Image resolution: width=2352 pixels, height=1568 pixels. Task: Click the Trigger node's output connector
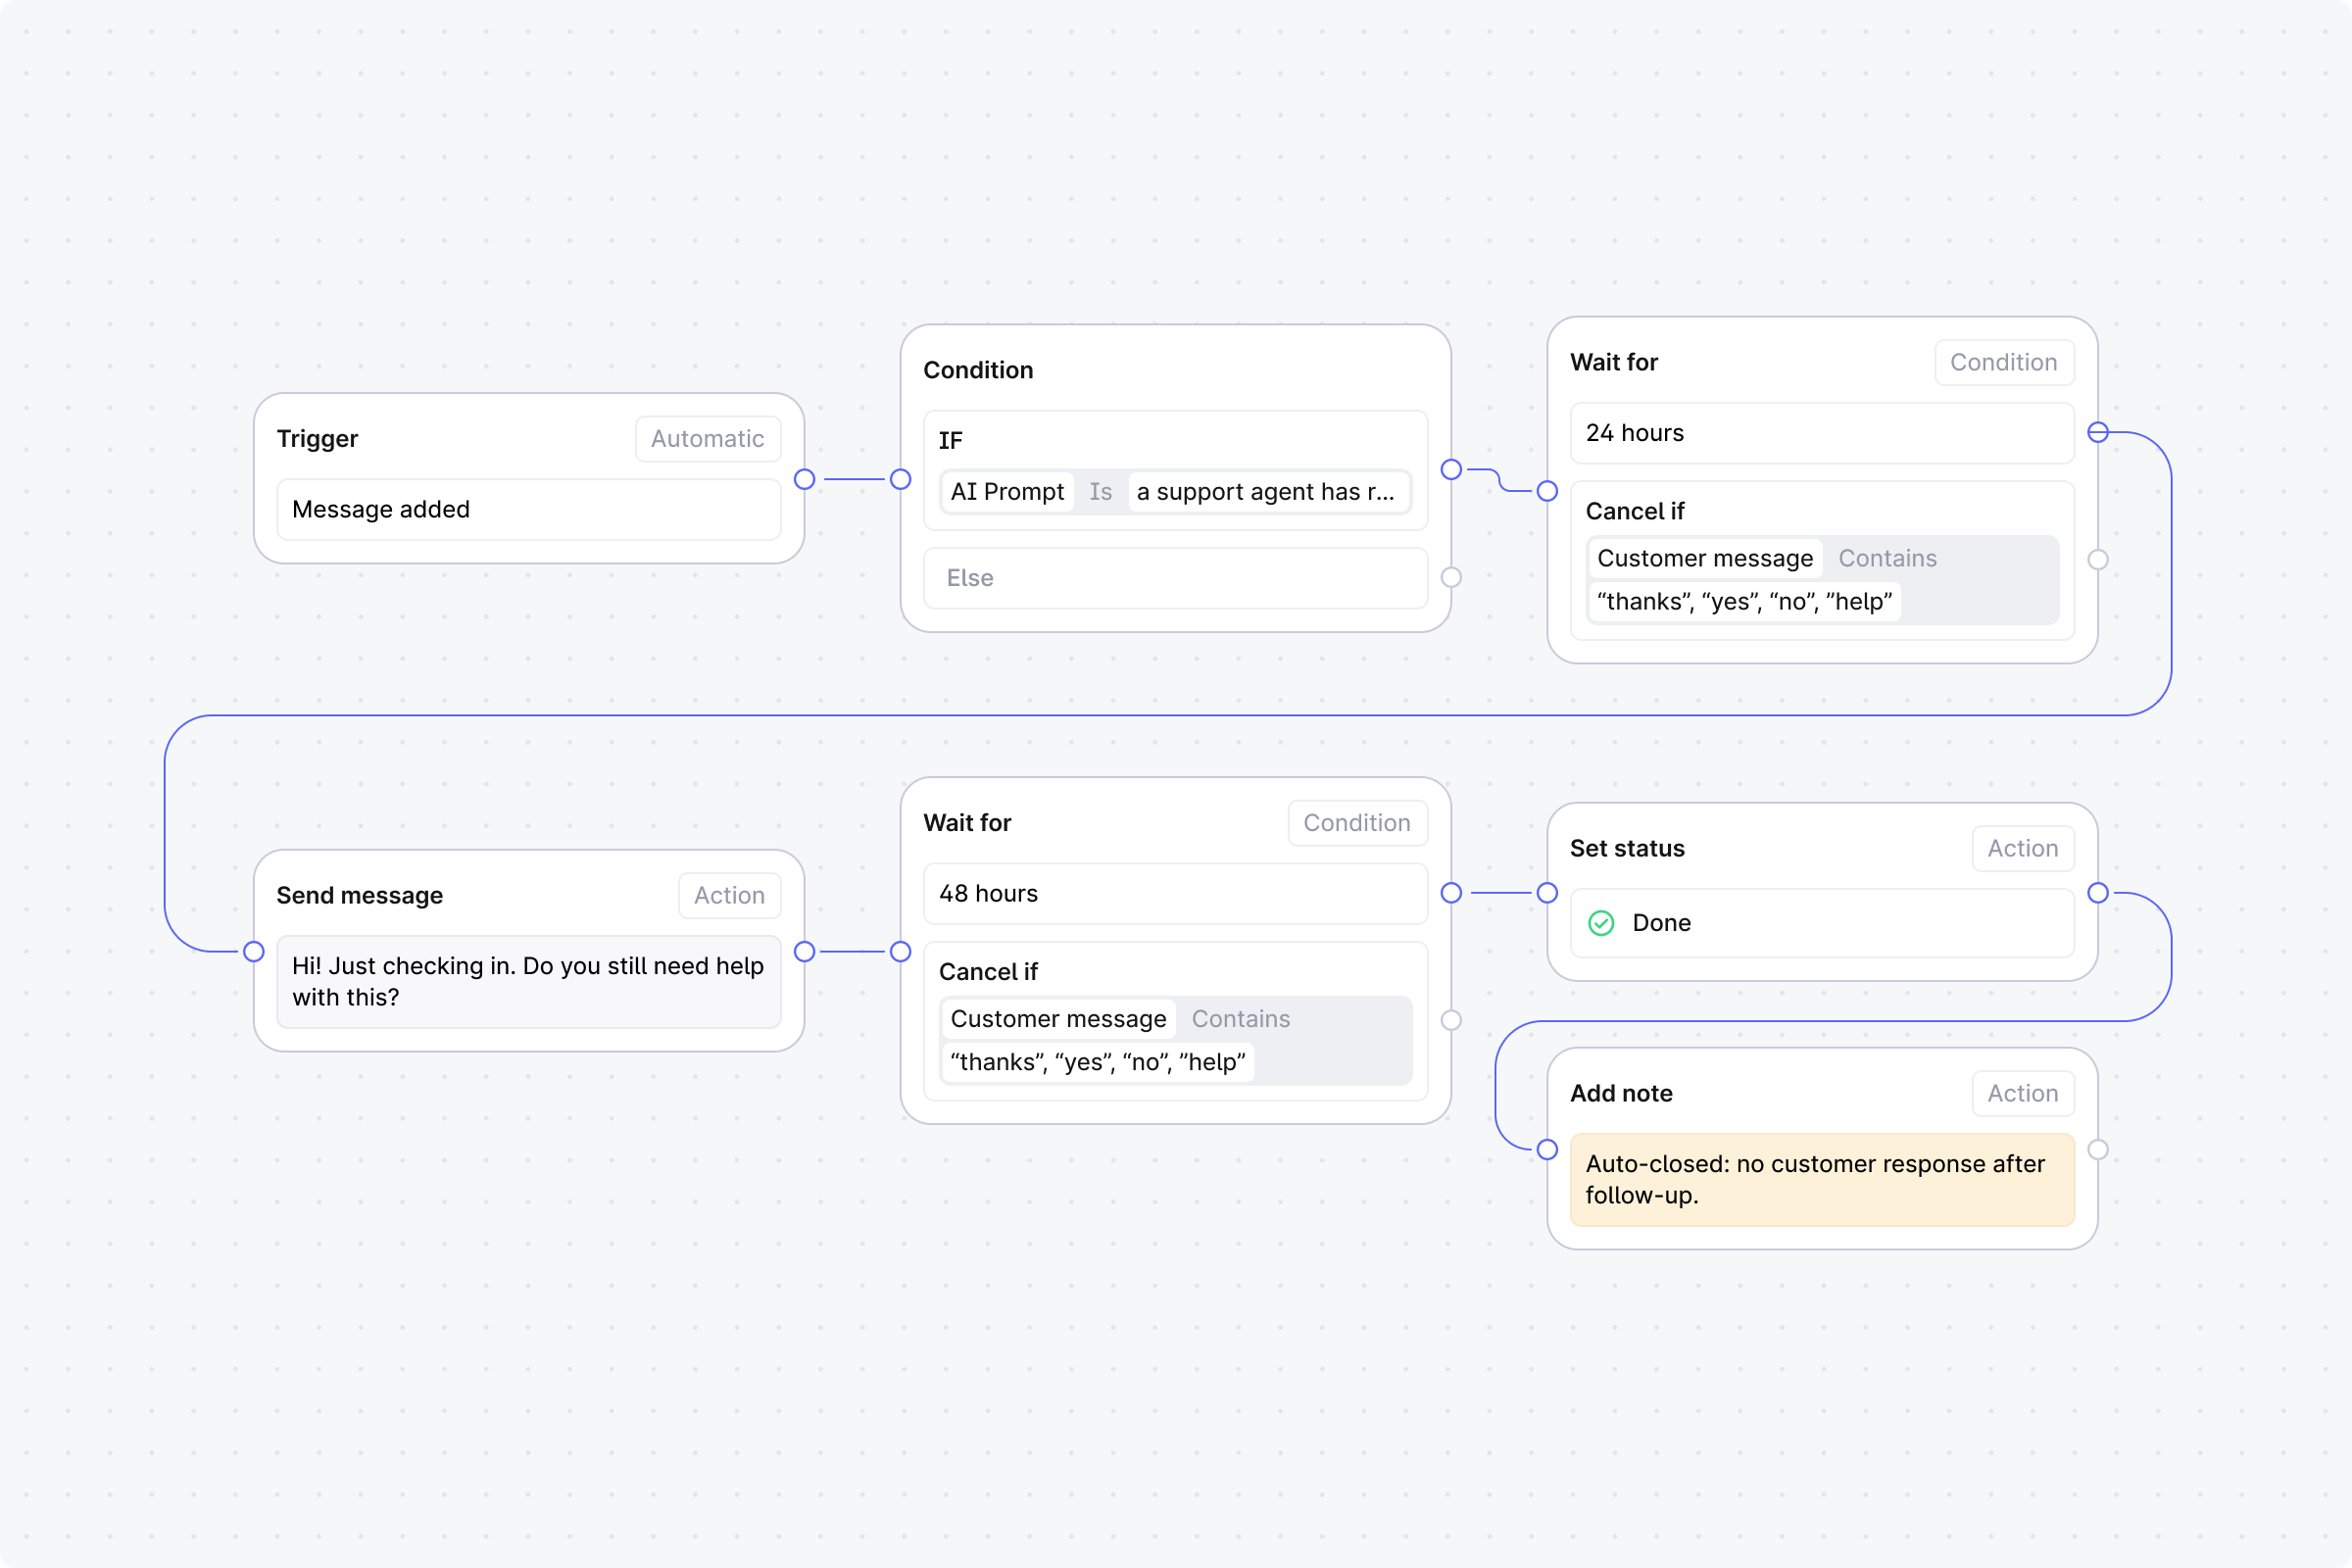click(x=804, y=479)
